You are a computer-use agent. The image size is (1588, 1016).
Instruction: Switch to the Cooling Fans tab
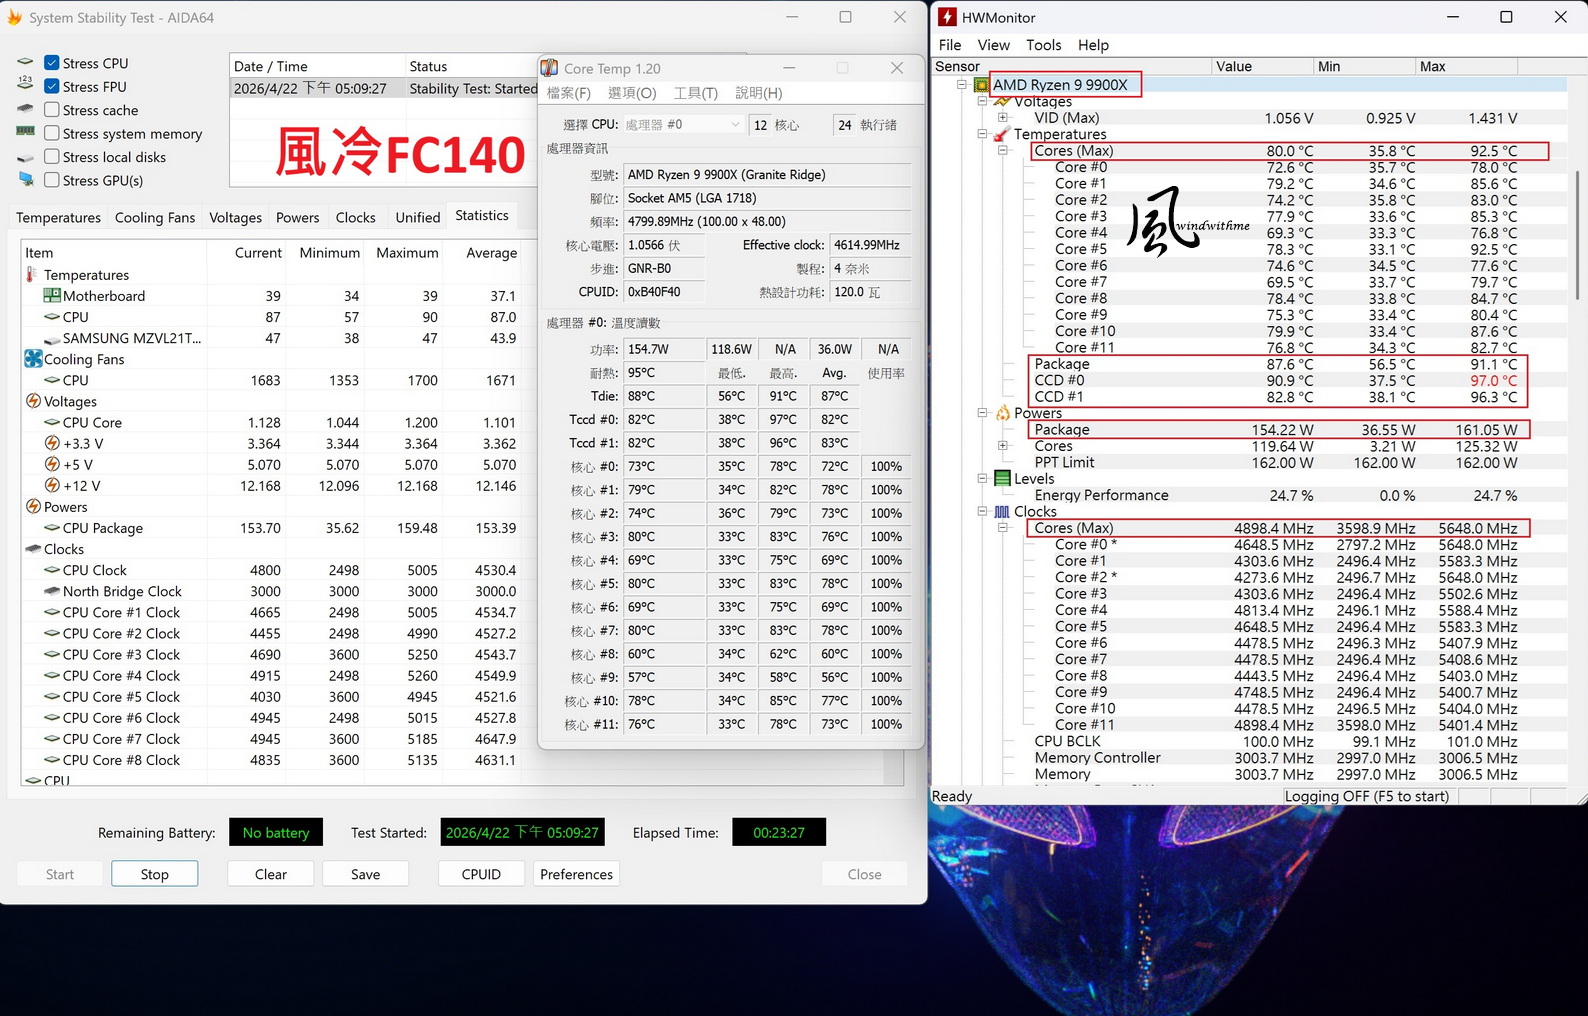point(154,217)
